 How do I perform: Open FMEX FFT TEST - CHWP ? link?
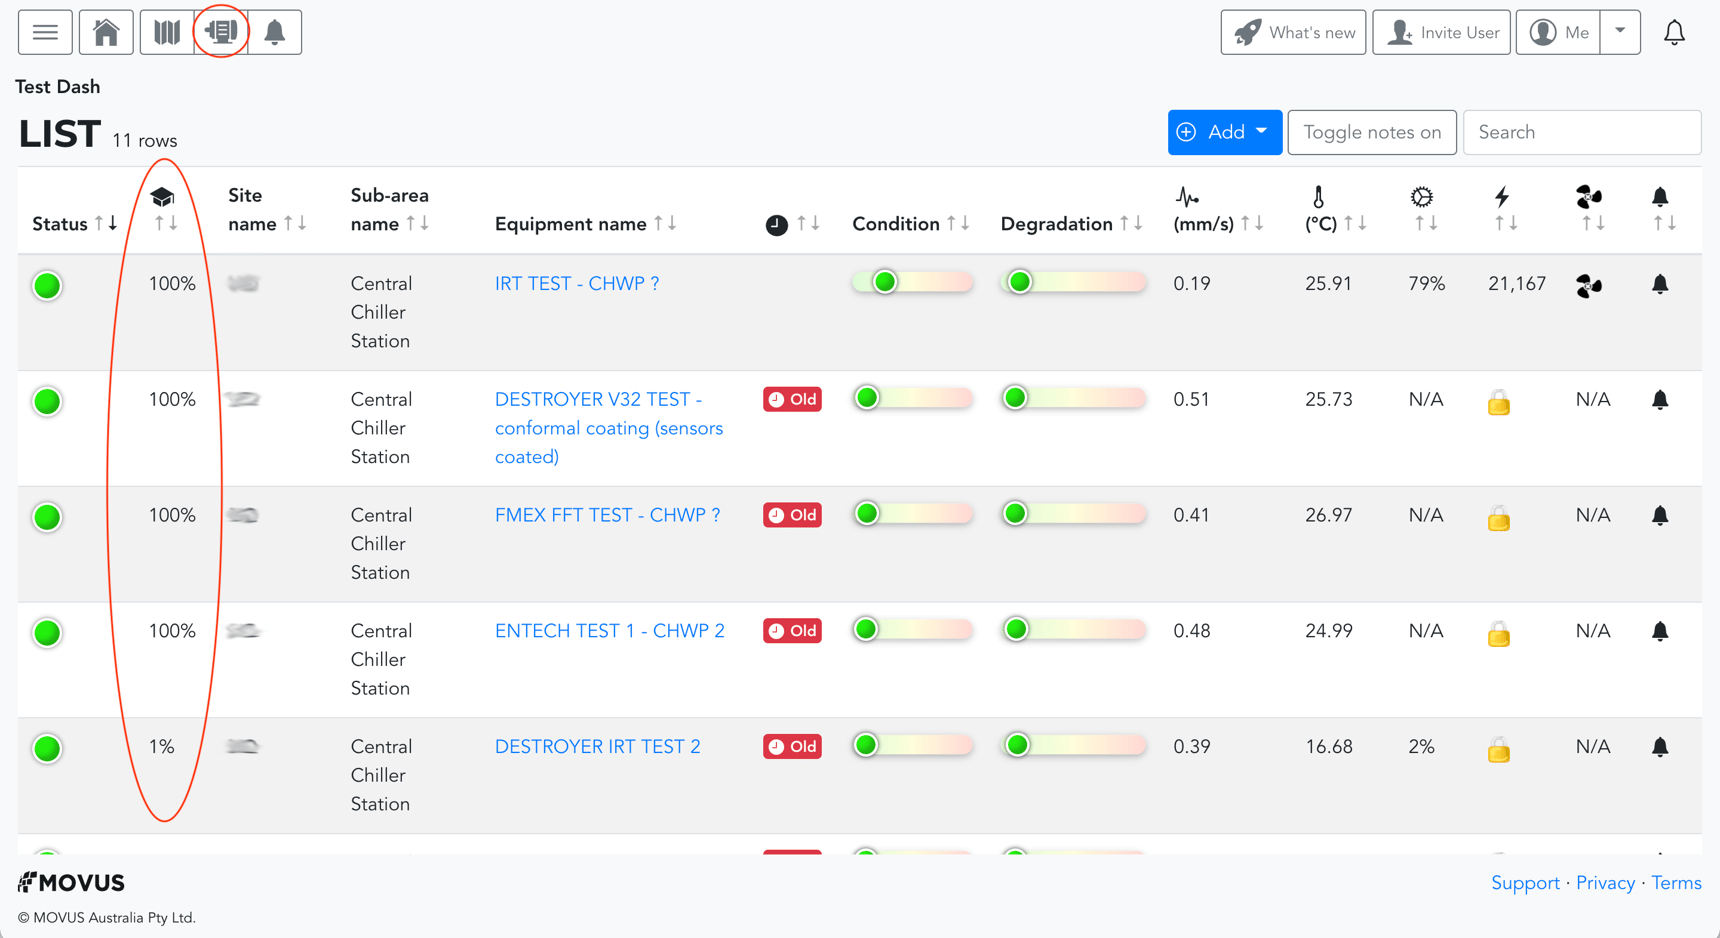pos(607,515)
